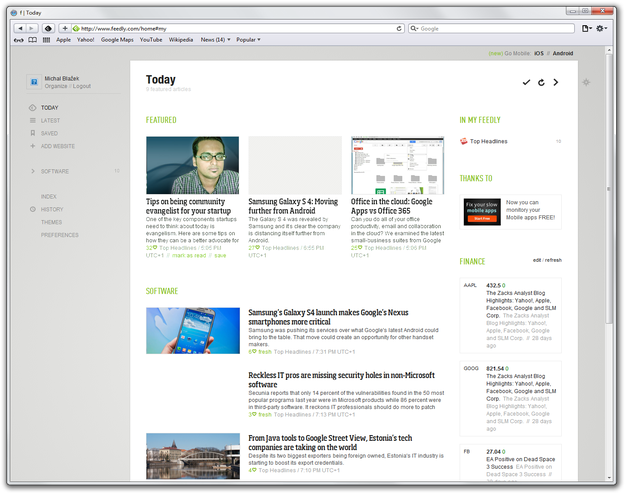Click the green site icon in address bar
The image size is (625, 493).
point(76,28)
